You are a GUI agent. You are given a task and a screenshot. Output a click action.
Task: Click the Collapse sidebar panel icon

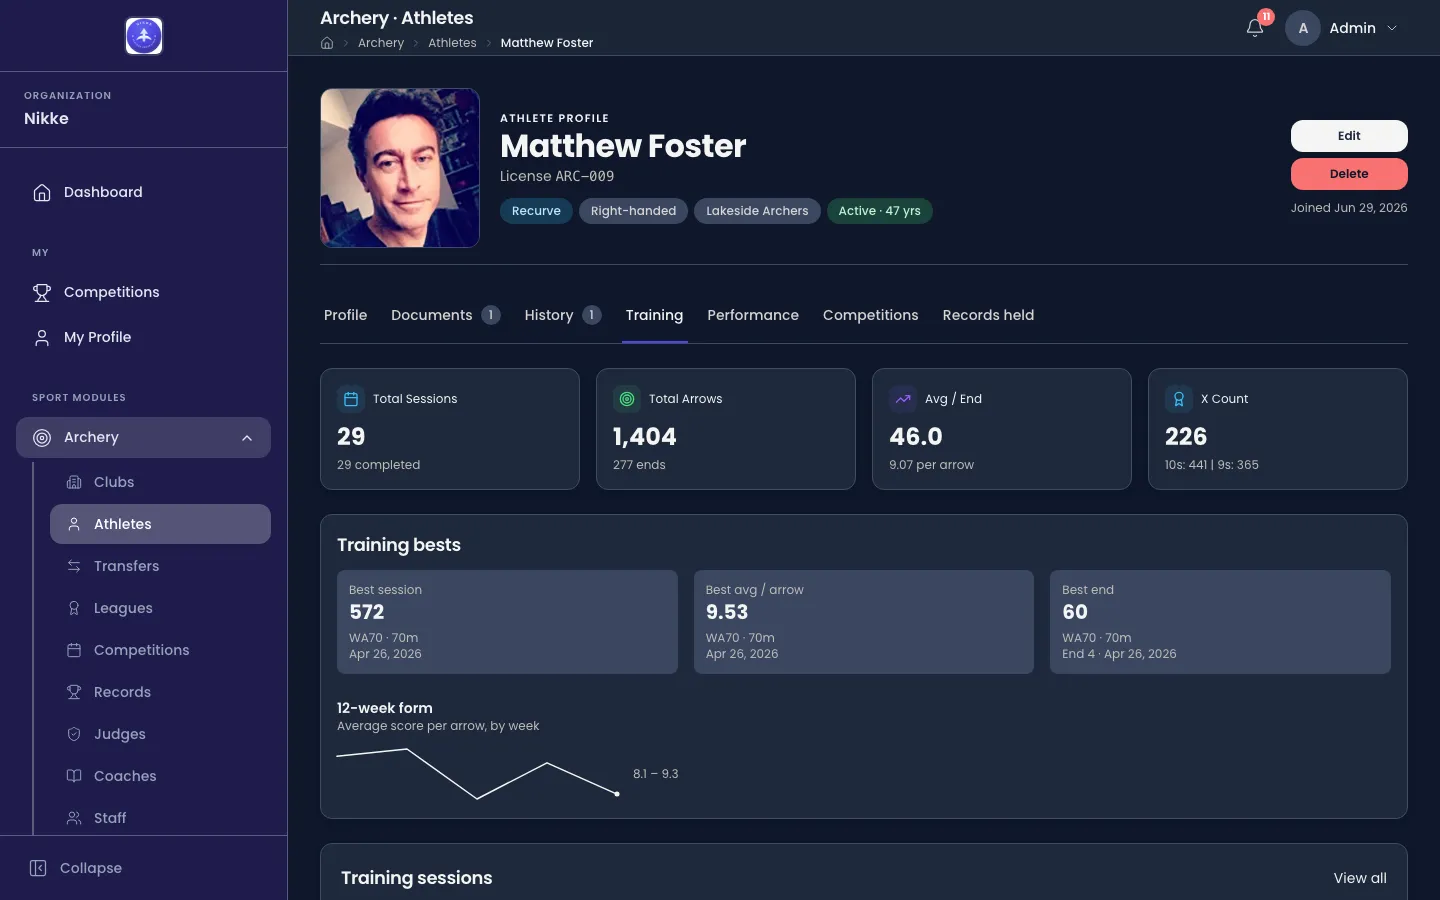(38, 868)
